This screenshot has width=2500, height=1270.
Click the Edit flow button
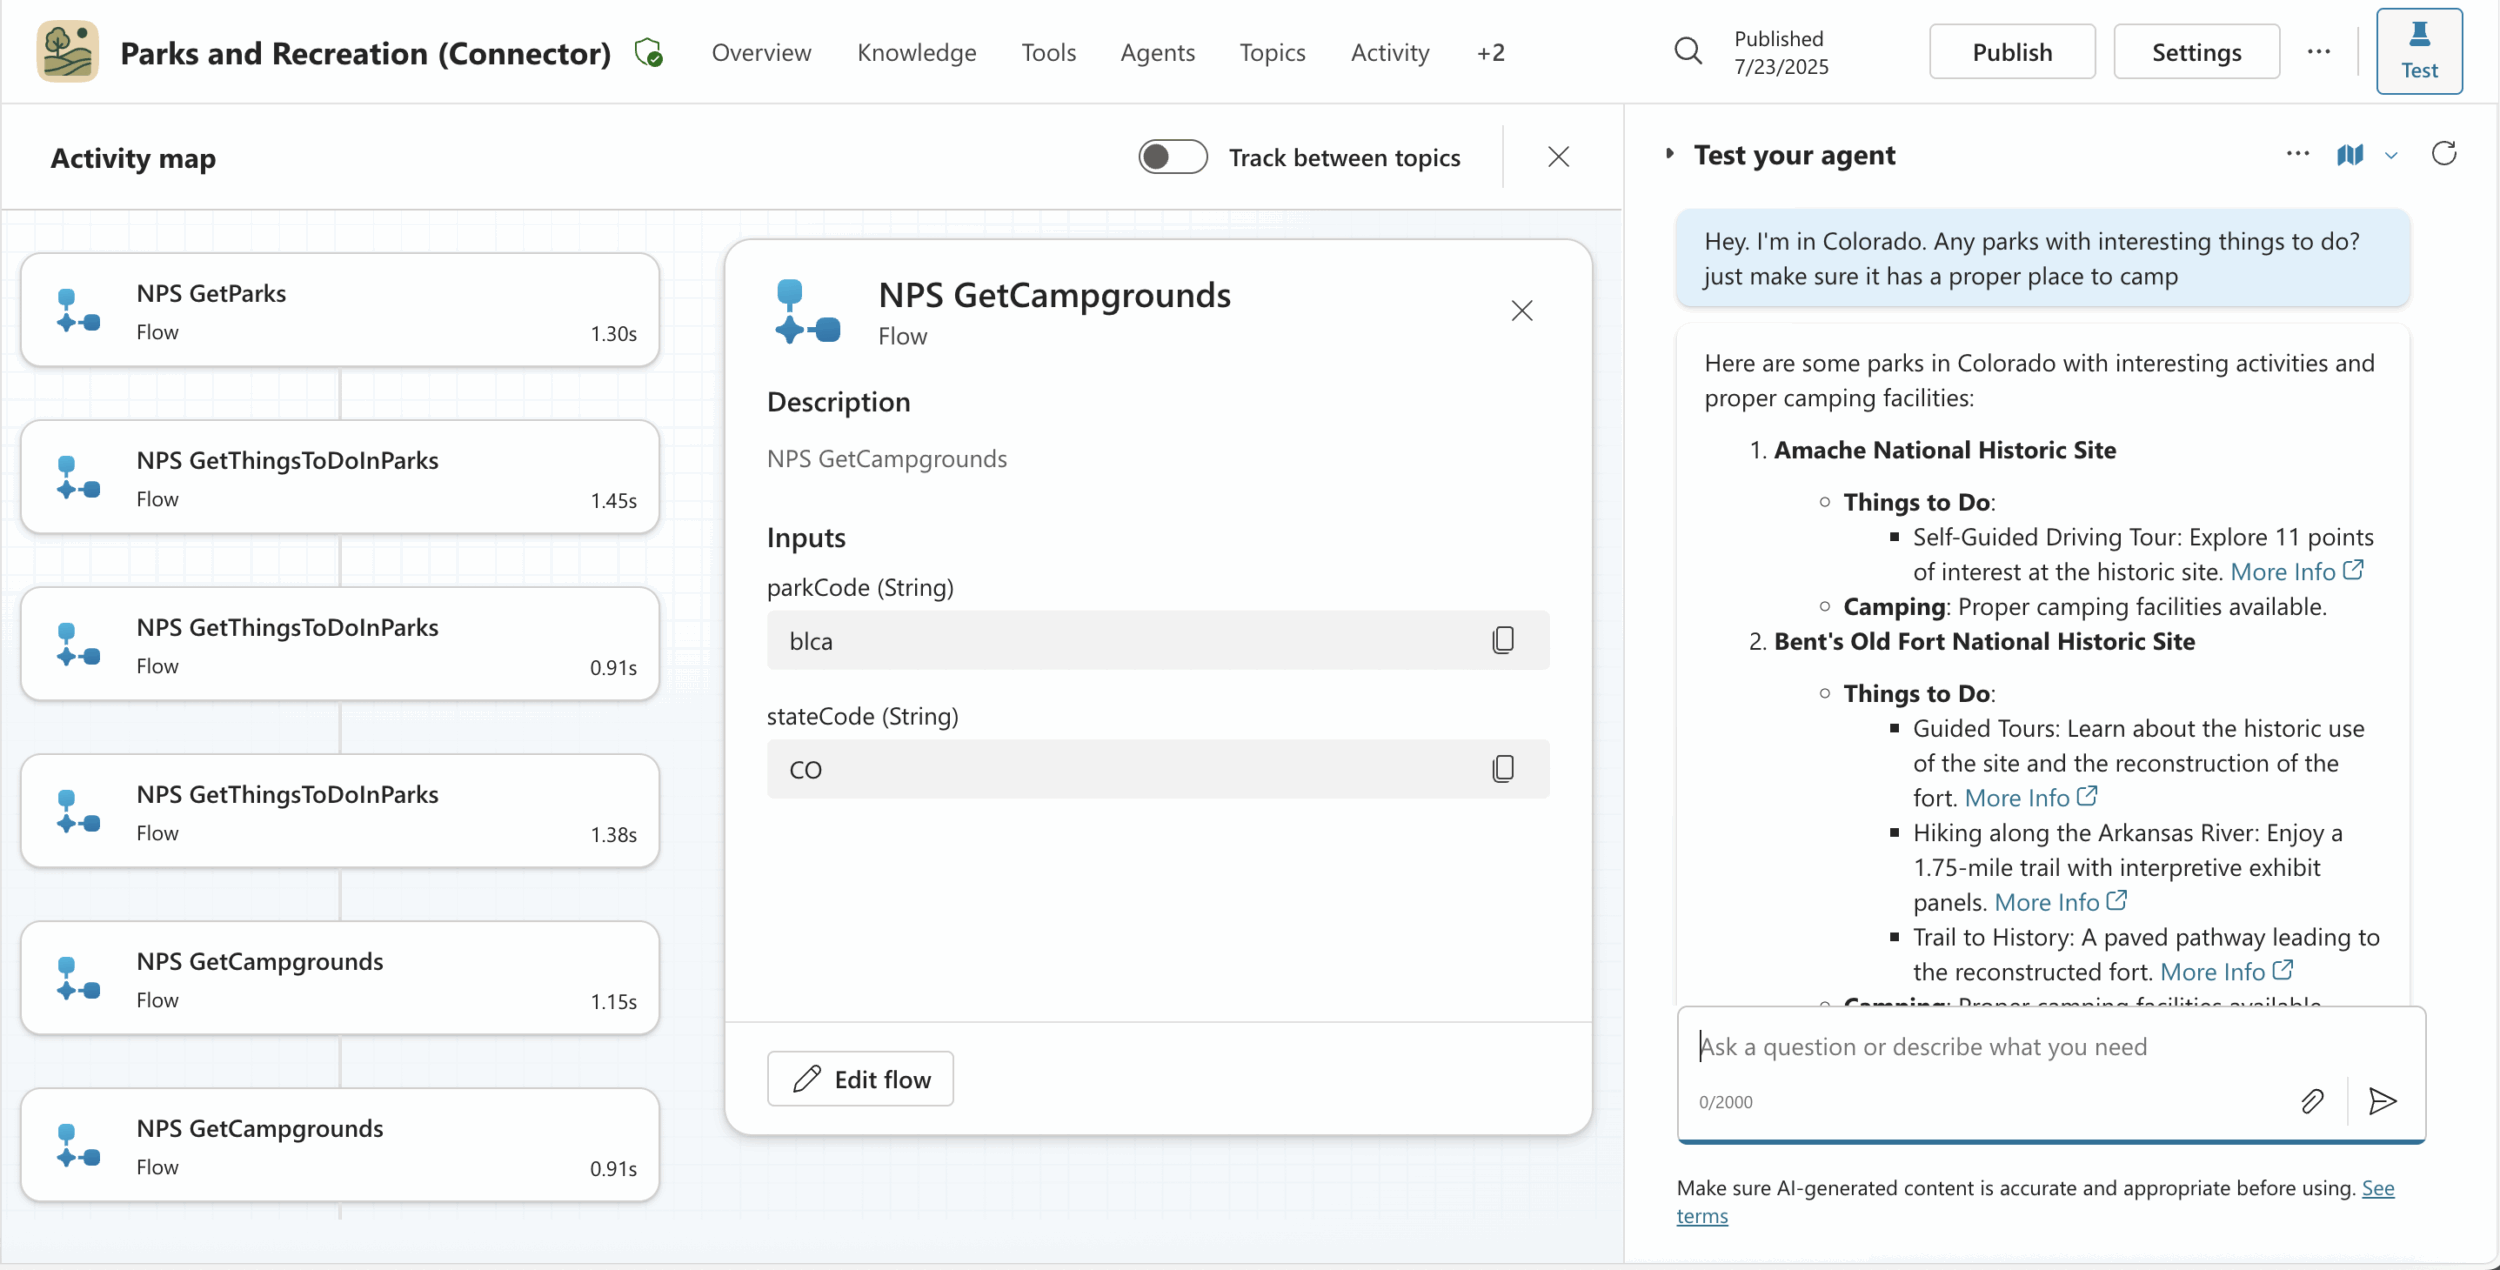860,1079
